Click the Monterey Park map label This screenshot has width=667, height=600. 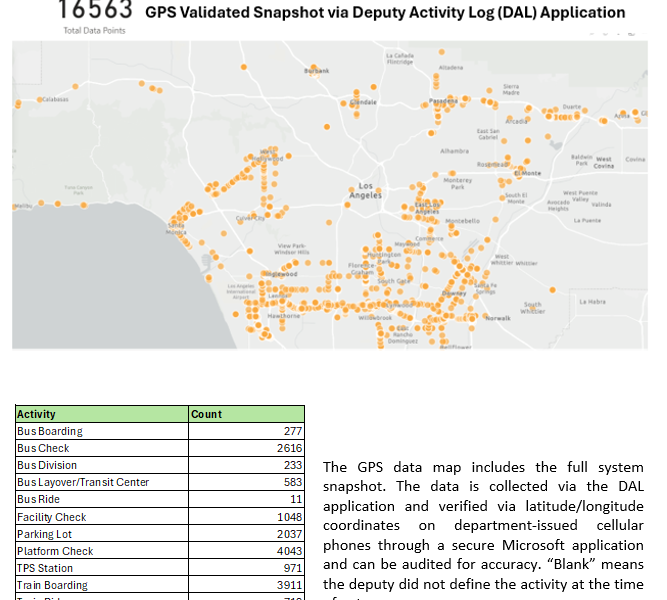coord(457,184)
